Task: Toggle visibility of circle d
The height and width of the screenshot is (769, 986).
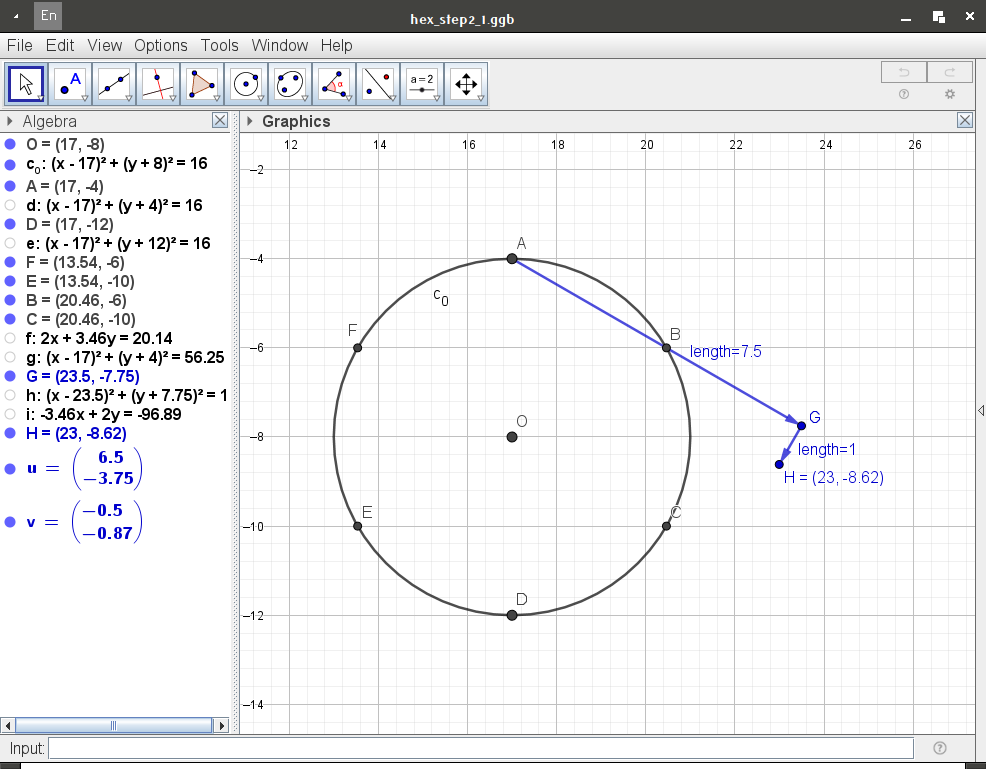Action: click(10, 205)
